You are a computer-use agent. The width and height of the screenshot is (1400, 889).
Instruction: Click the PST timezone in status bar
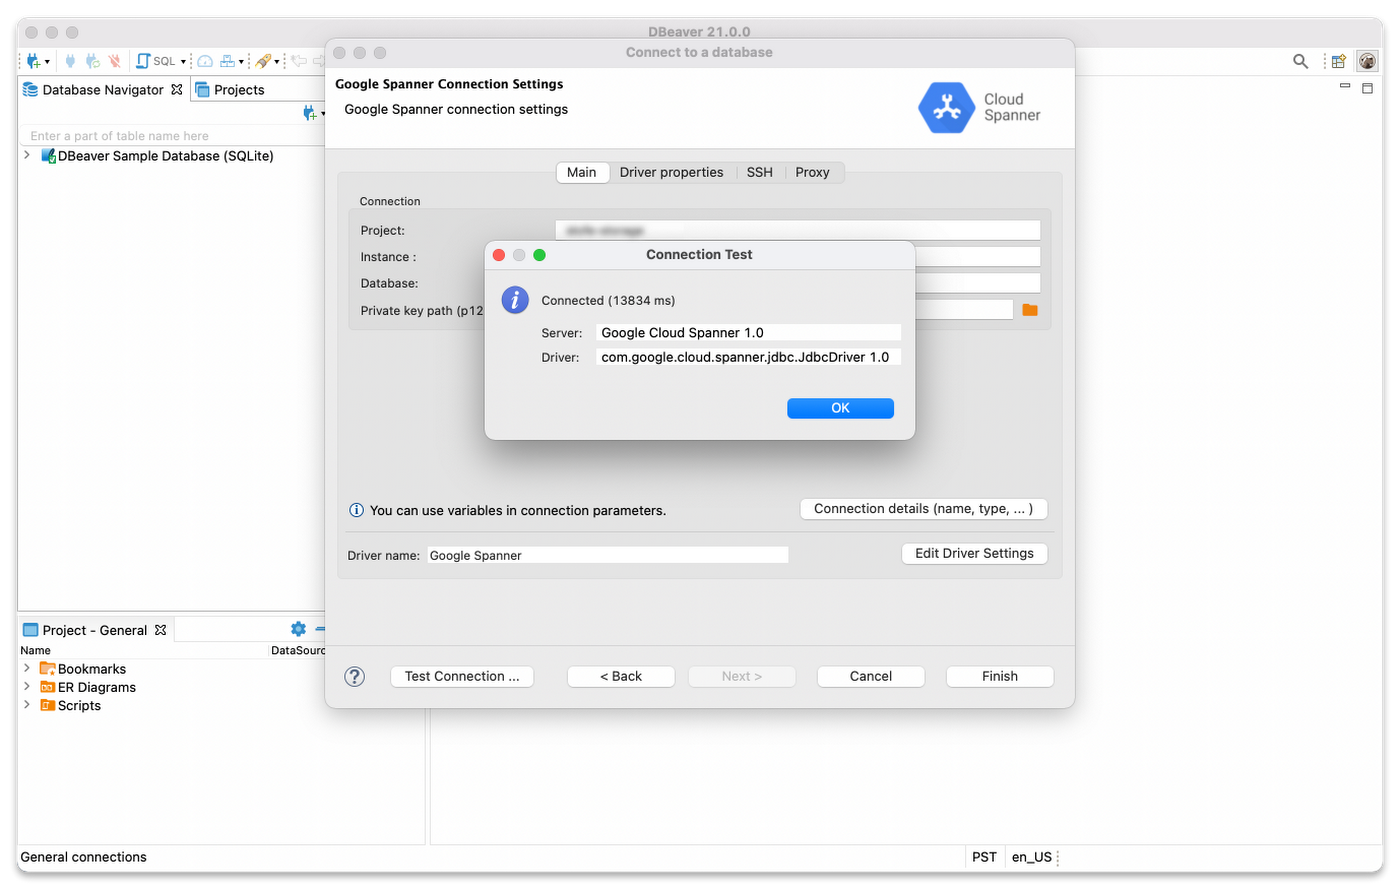tap(984, 857)
